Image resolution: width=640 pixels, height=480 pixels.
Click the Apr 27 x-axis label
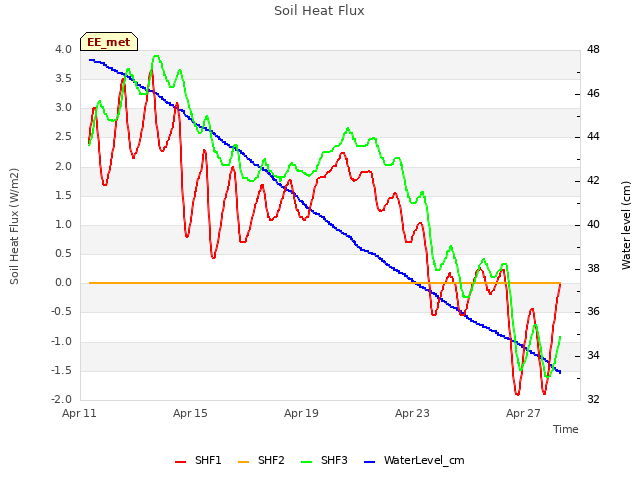[x=523, y=413]
